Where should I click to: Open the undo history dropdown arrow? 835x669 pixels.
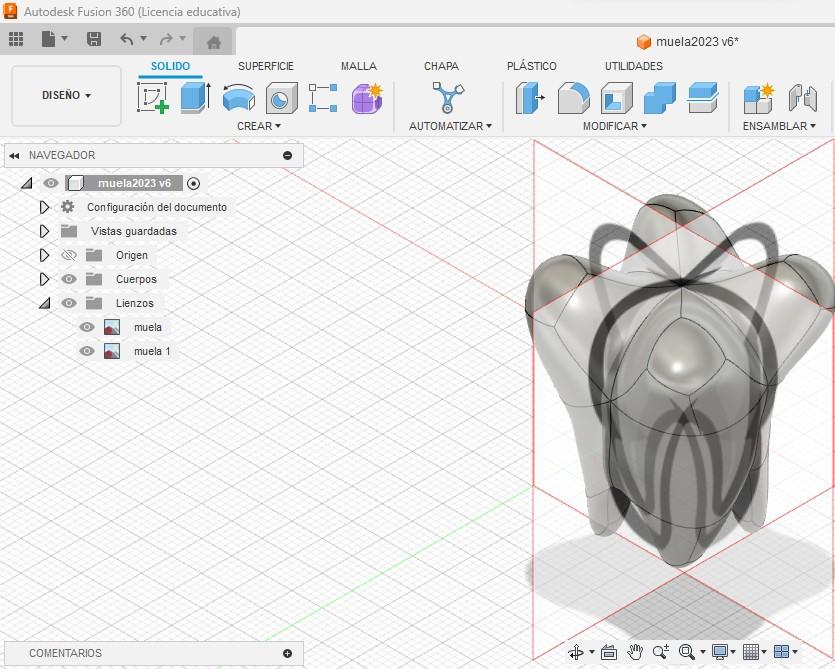(x=143, y=38)
